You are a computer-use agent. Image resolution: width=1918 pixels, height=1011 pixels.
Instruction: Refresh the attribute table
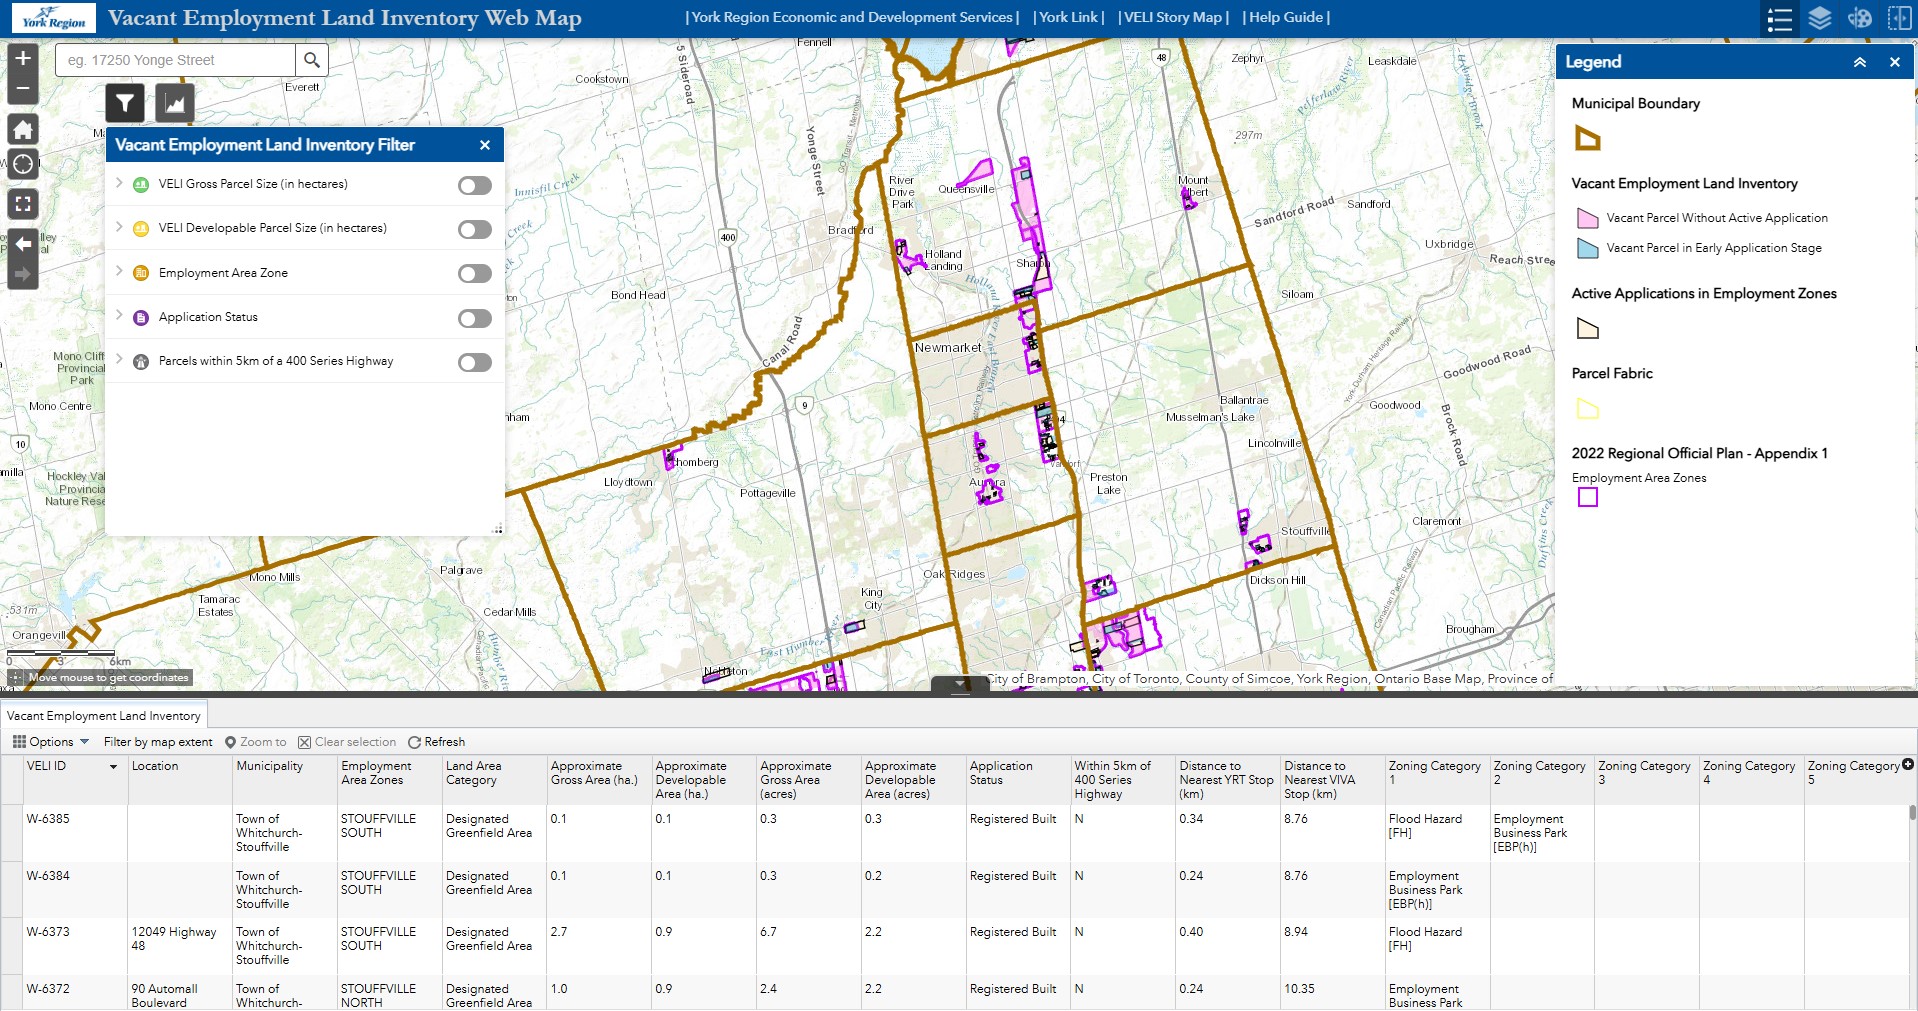(x=436, y=742)
